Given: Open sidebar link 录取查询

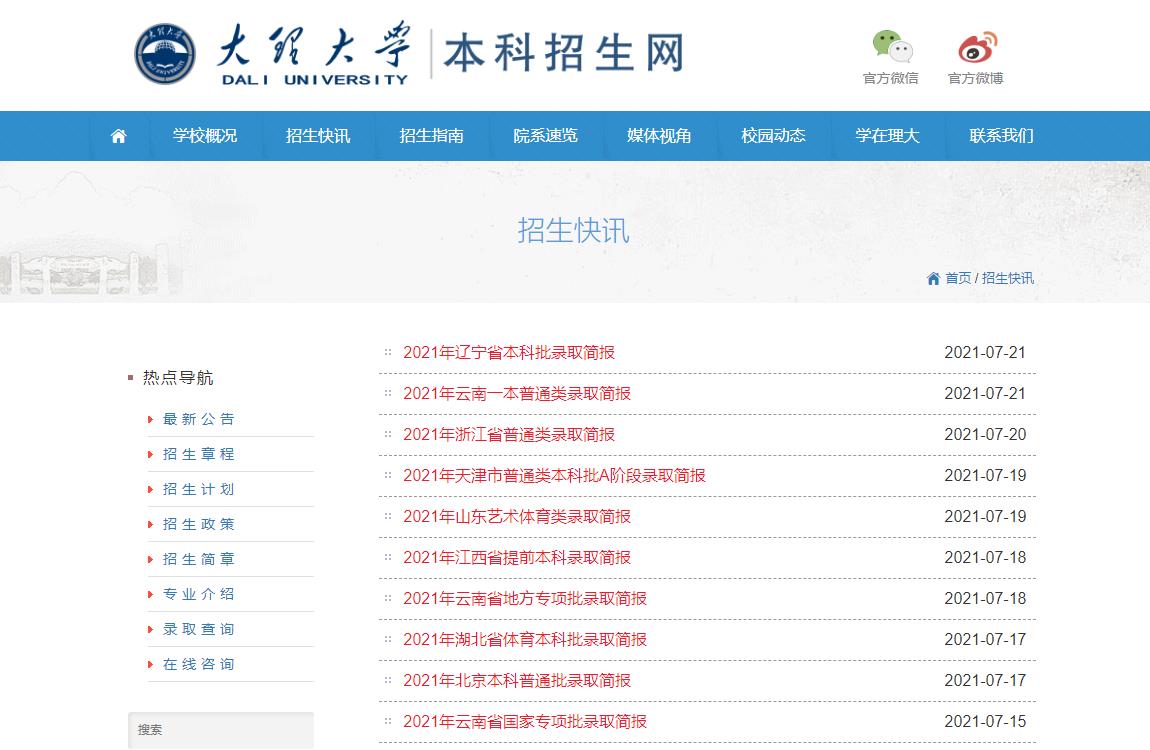Looking at the screenshot, I should pyautogui.click(x=199, y=629).
